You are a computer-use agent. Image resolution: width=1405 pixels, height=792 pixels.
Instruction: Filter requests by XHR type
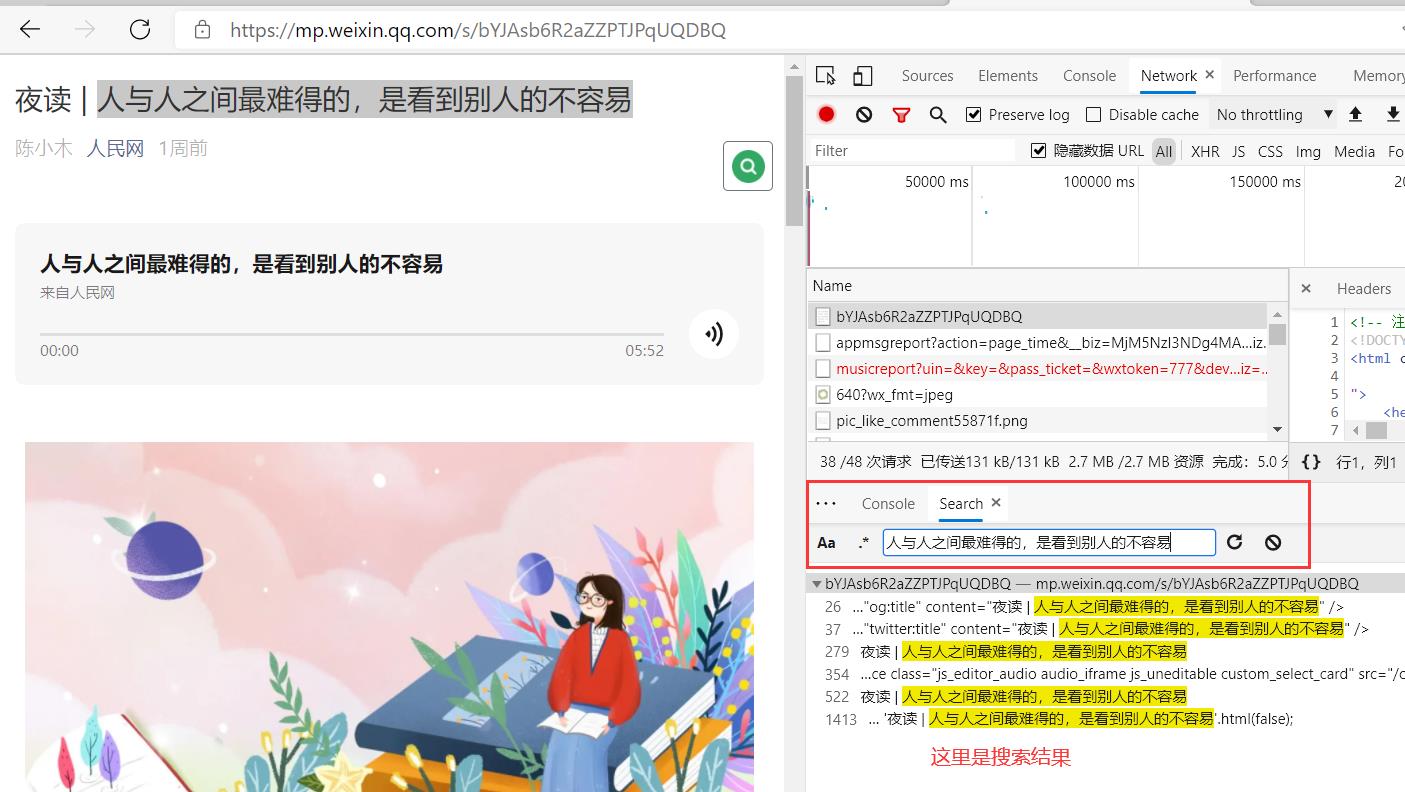(x=1205, y=151)
